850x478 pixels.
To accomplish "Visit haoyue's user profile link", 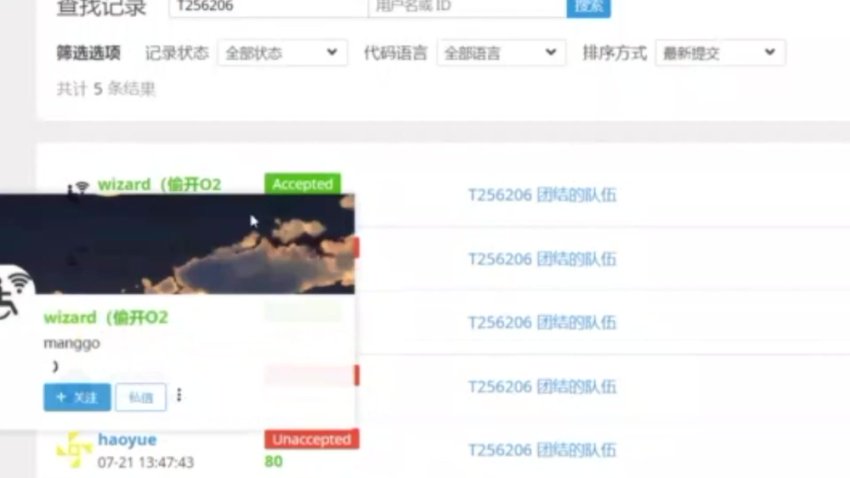I will tap(127, 440).
